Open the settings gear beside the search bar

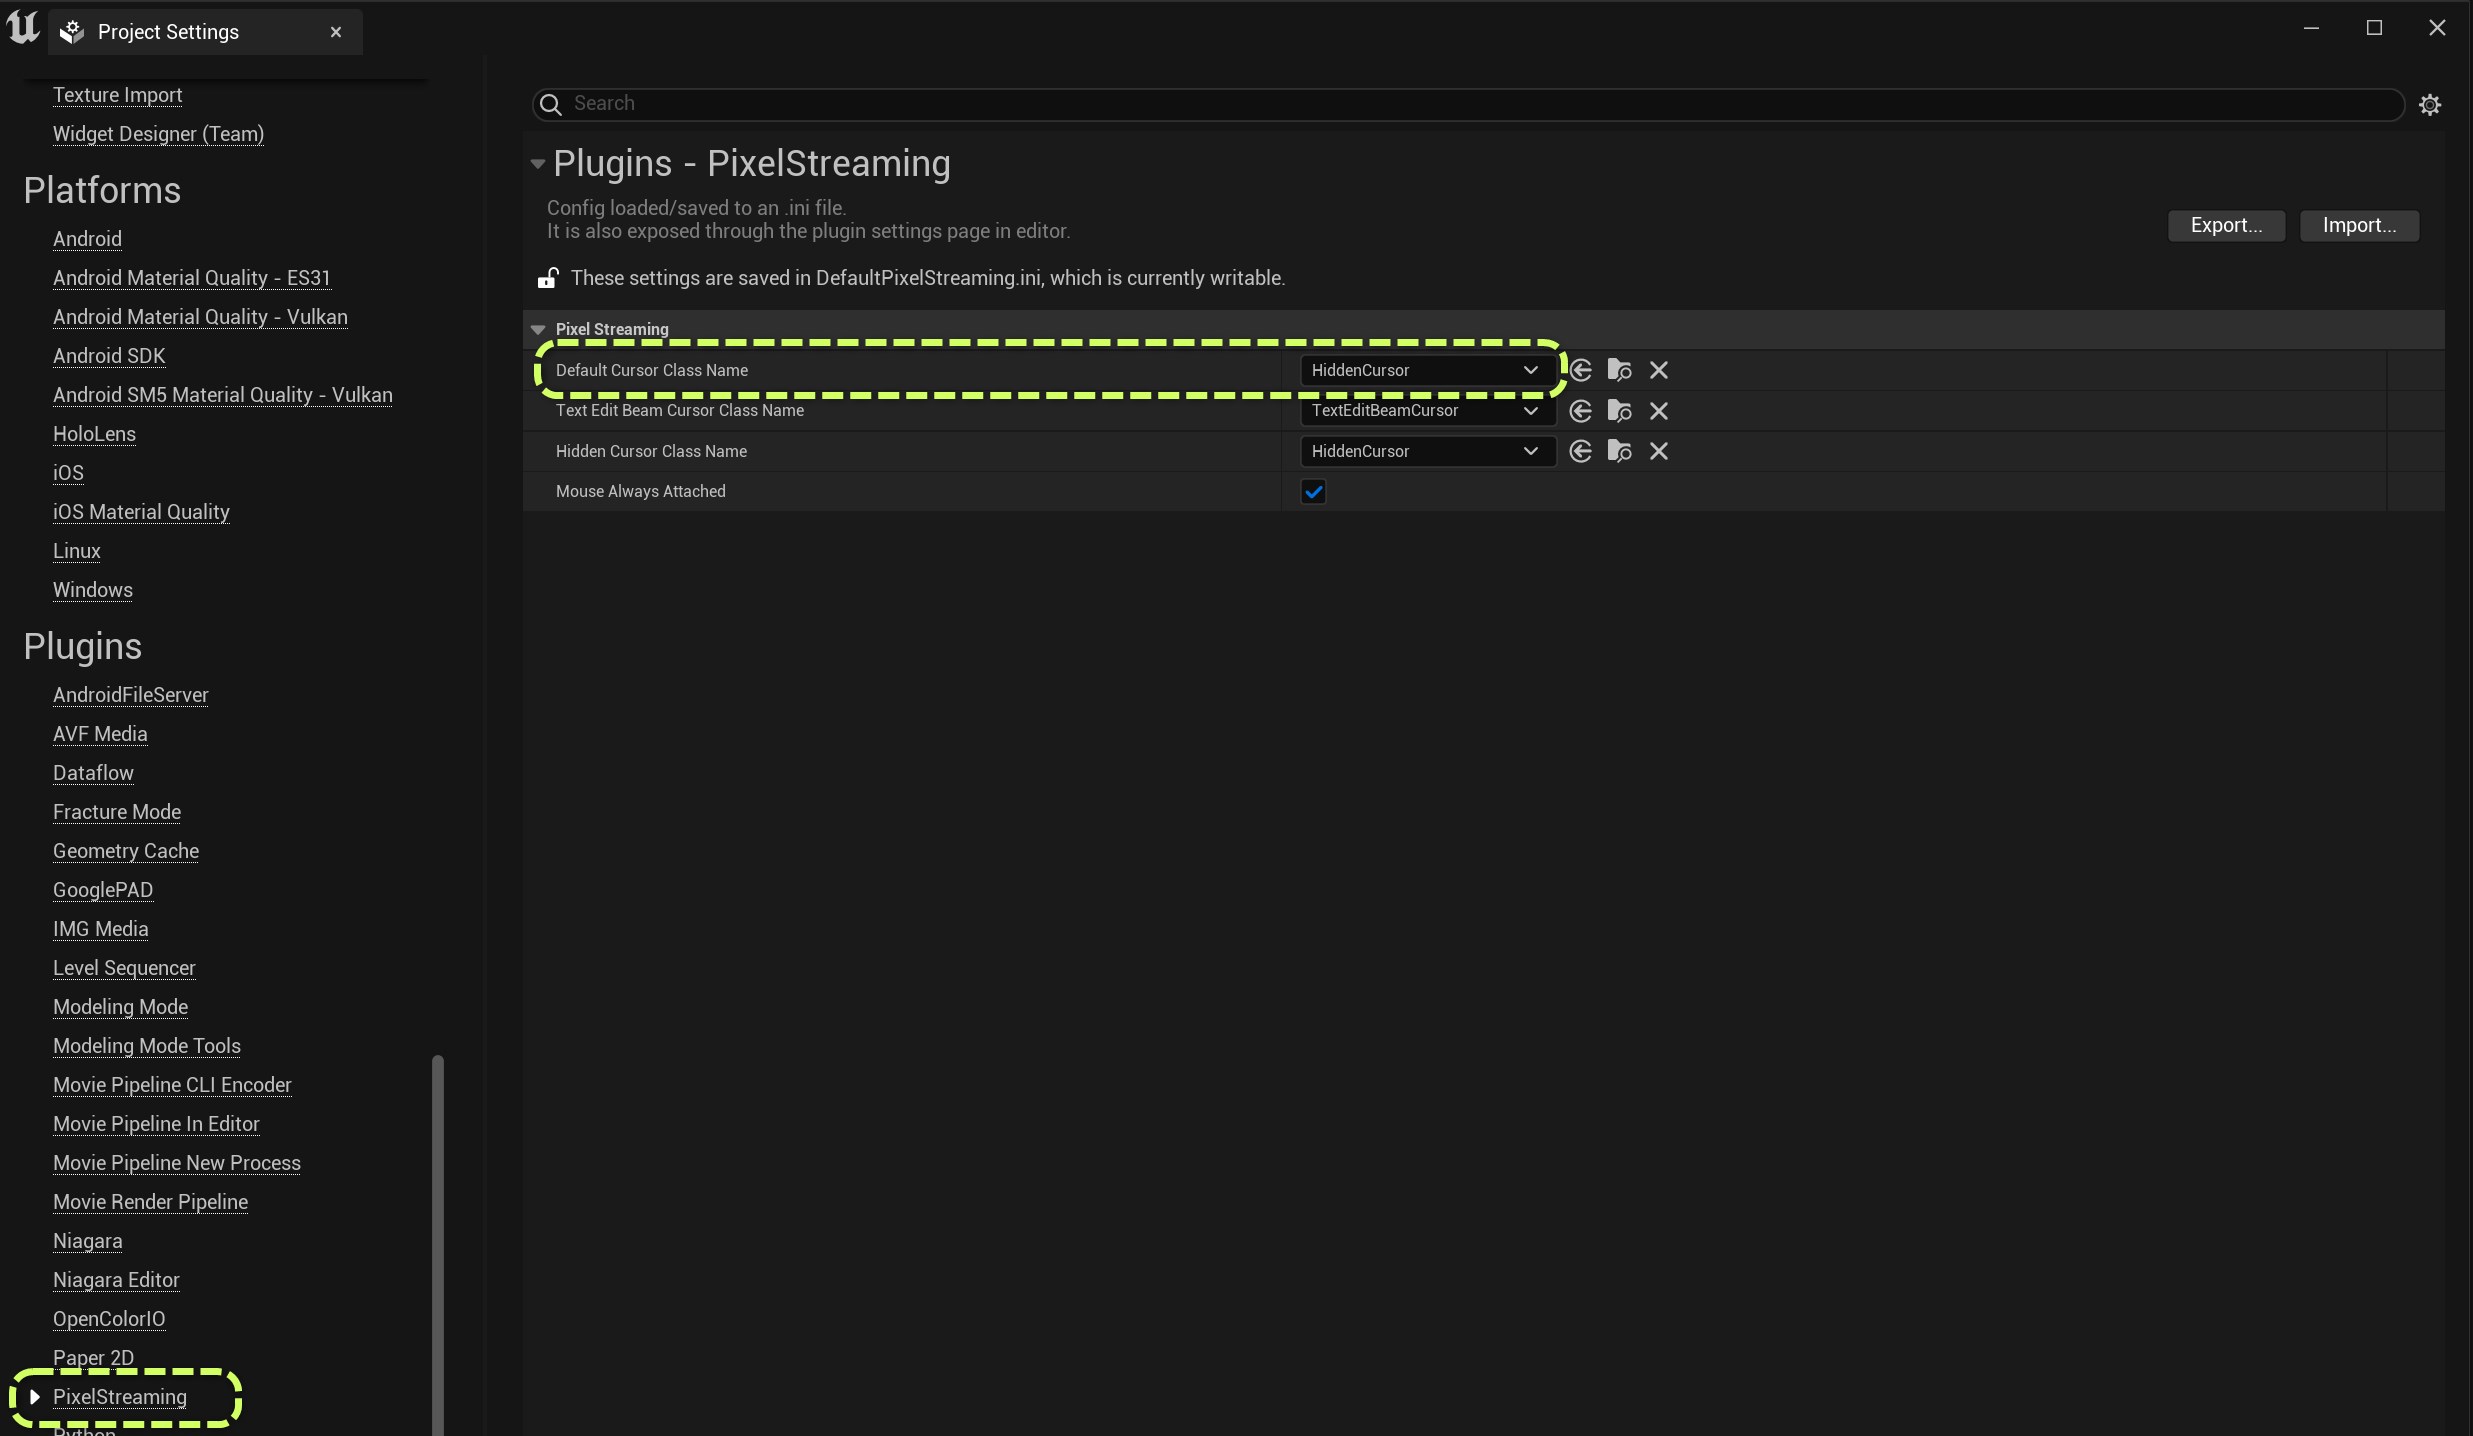[x=2430, y=104]
